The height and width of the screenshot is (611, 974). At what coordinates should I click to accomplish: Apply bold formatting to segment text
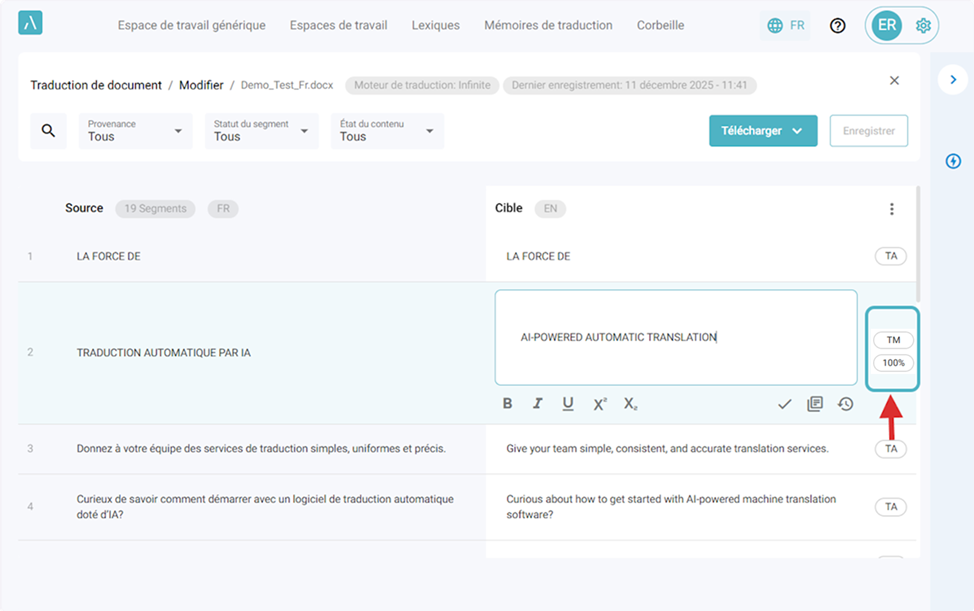click(507, 404)
